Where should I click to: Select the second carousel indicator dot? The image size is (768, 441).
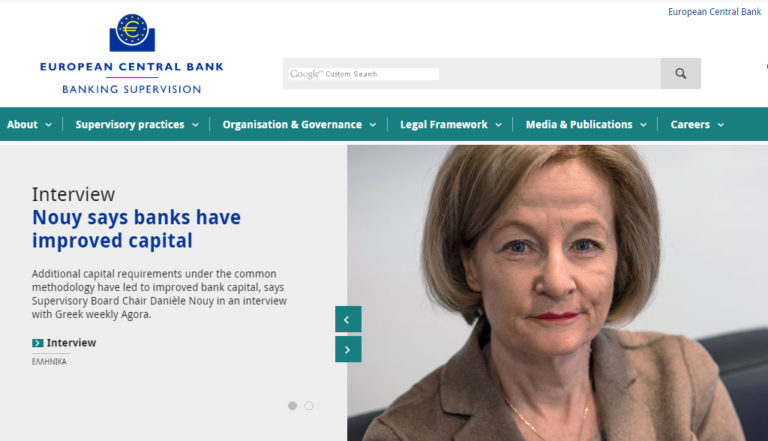coord(309,406)
